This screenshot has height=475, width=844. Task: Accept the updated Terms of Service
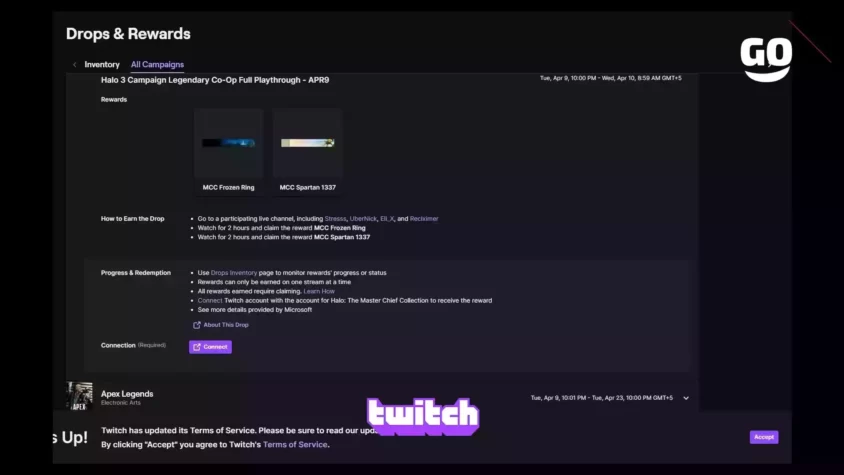coord(764,437)
